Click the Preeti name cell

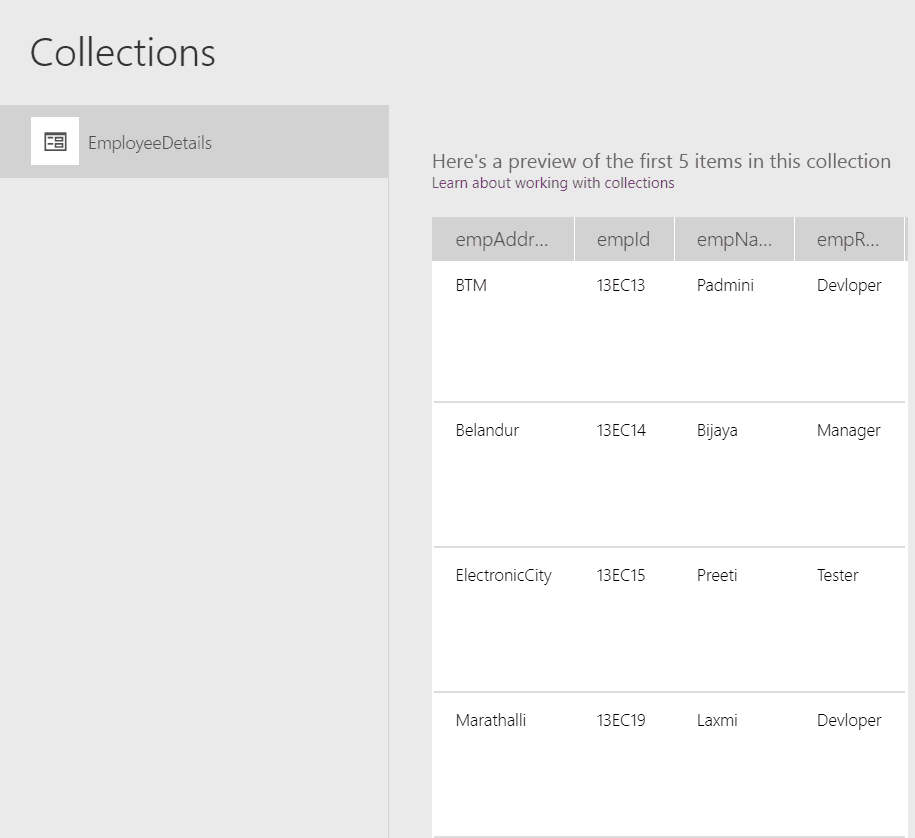coord(716,575)
